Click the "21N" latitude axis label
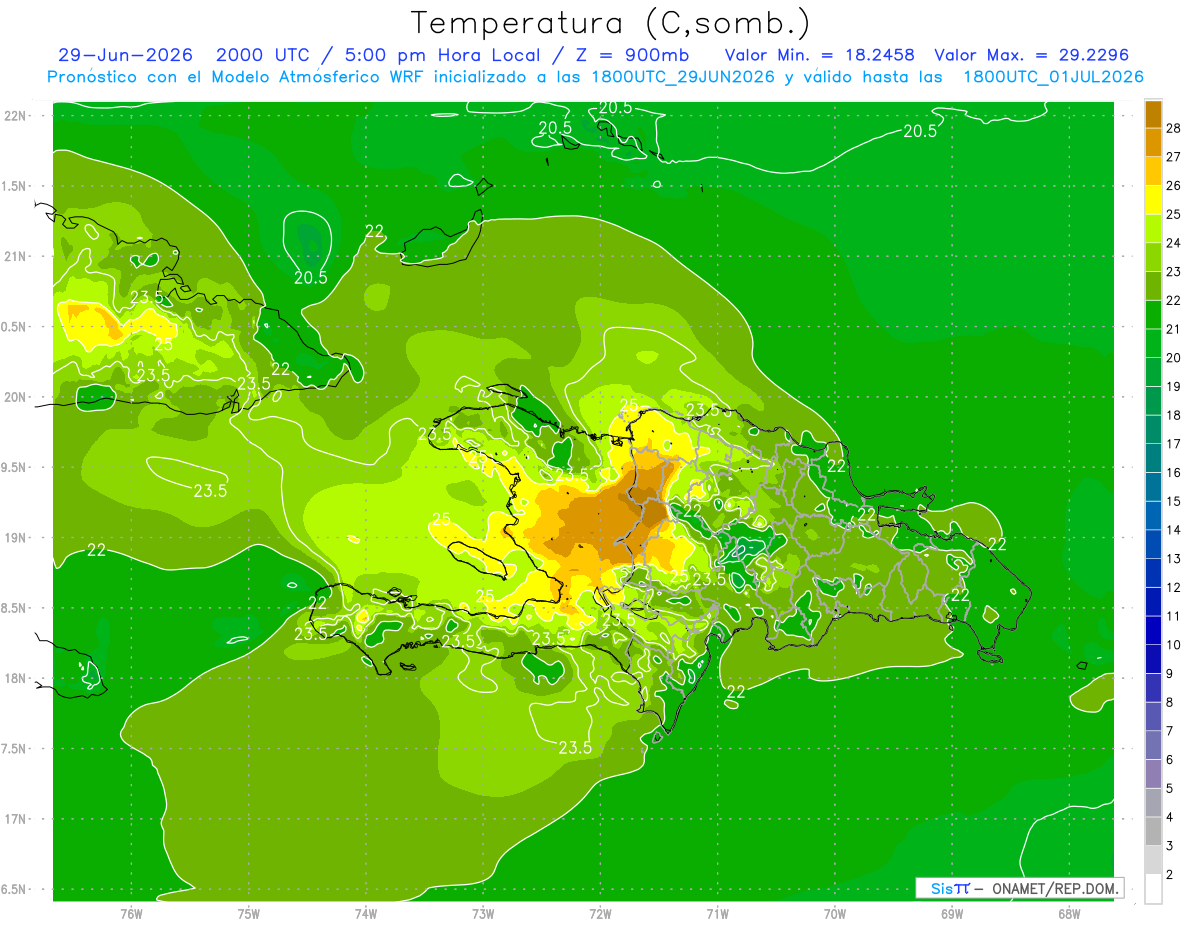This screenshot has height=927, width=1200. pyautogui.click(x=15, y=257)
